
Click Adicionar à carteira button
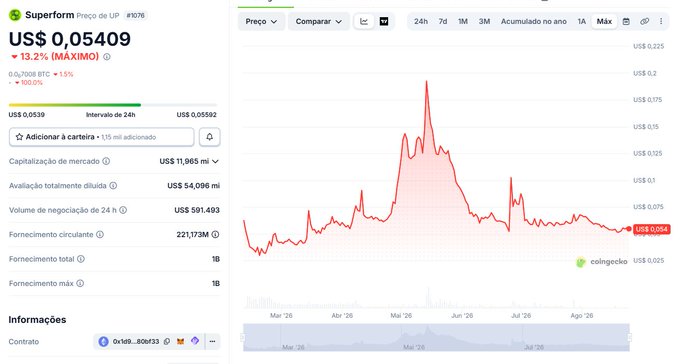pos(101,137)
